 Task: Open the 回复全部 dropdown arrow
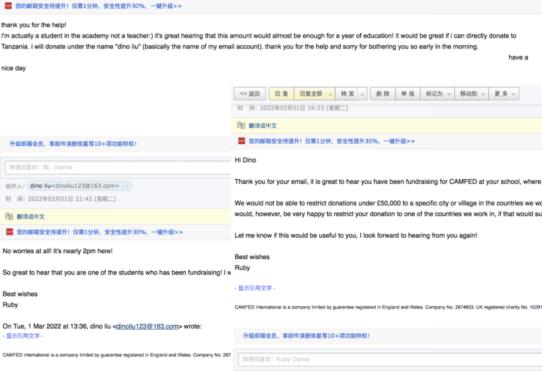tap(330, 94)
